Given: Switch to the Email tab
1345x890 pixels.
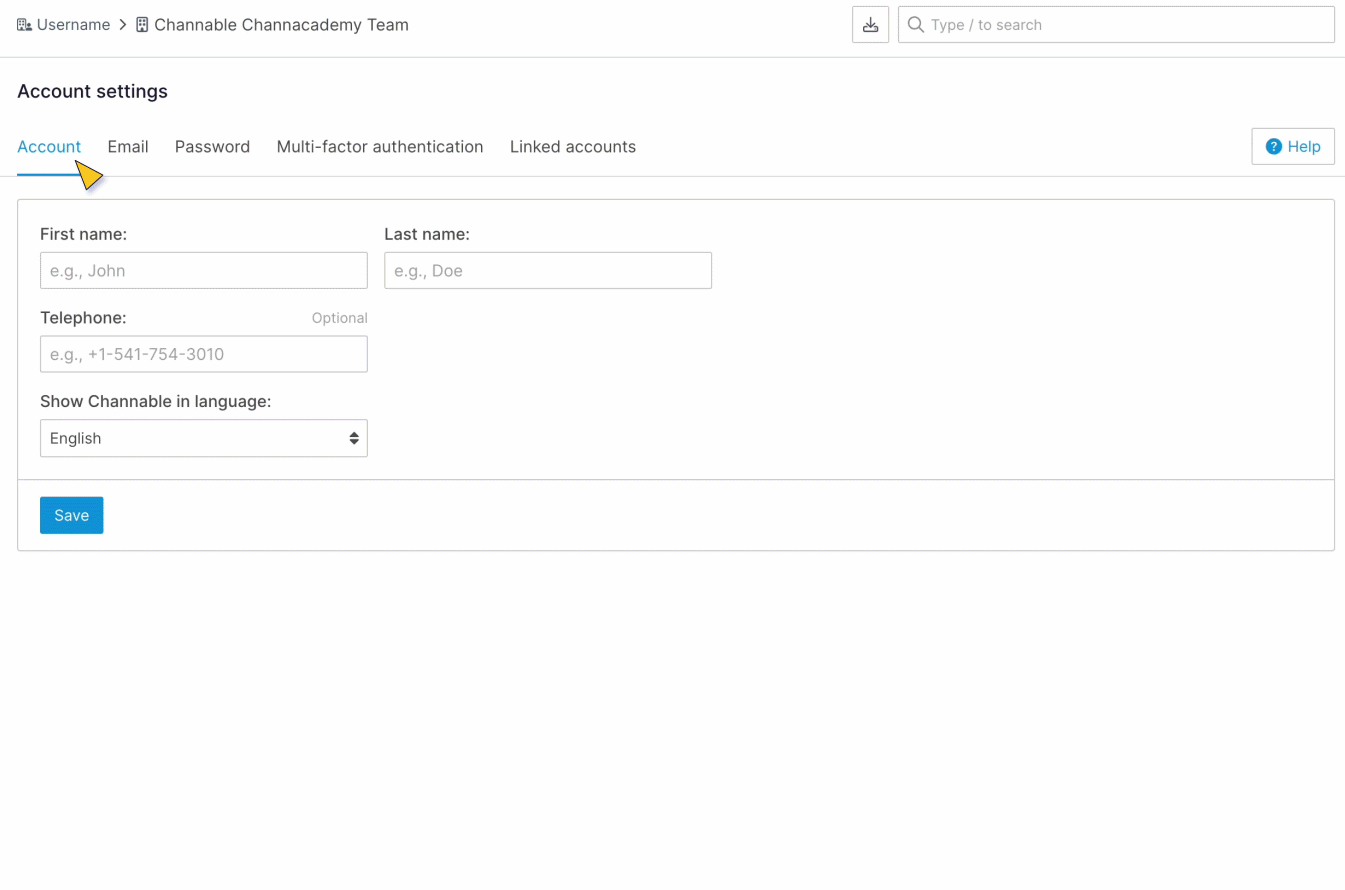Looking at the screenshot, I should (128, 147).
